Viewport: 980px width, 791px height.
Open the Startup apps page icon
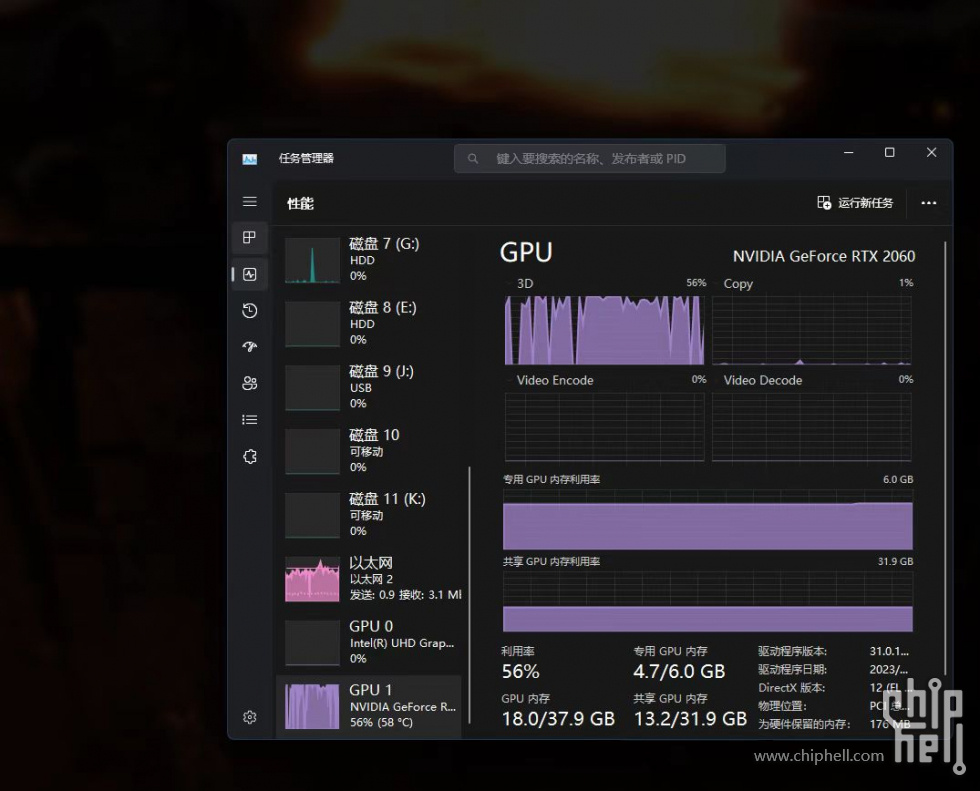[249, 347]
